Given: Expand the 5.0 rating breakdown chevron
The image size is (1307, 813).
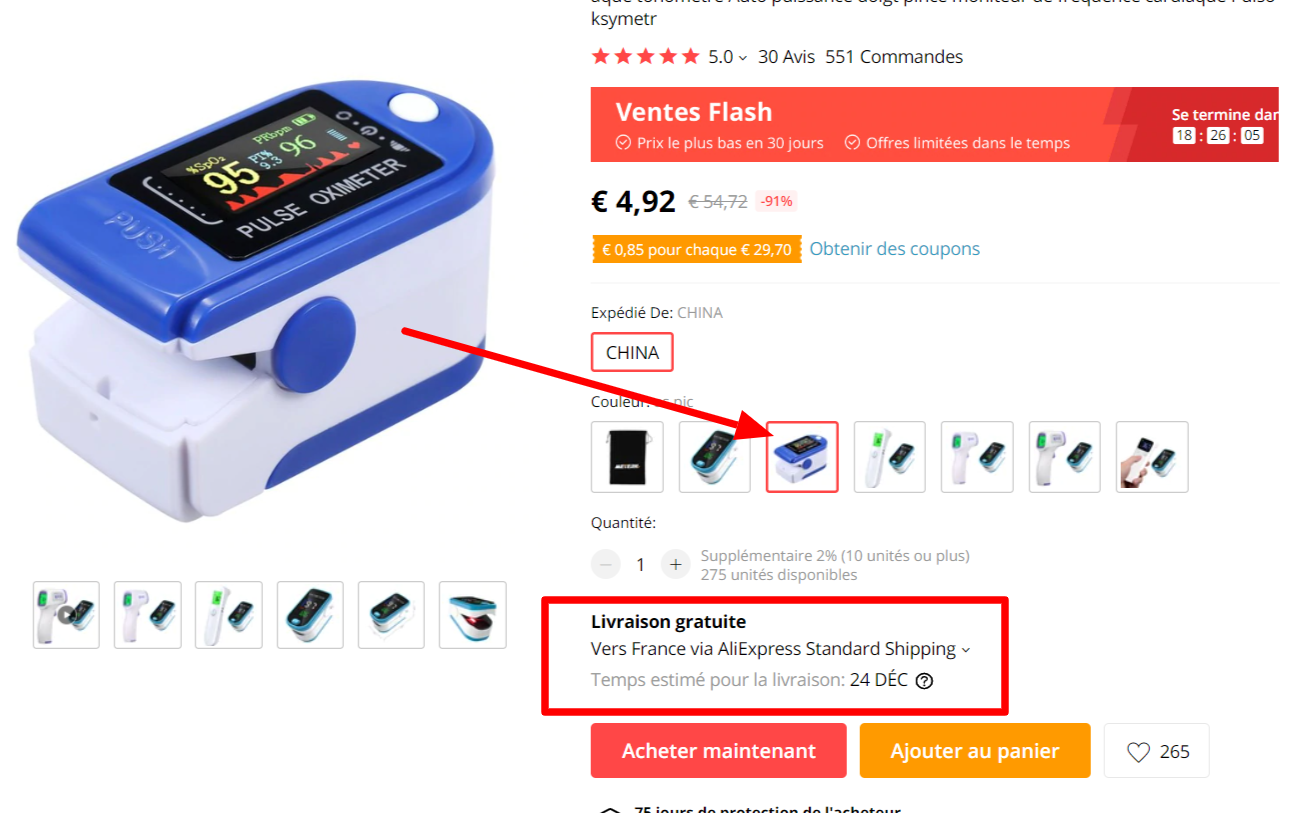Looking at the screenshot, I should tap(743, 58).
